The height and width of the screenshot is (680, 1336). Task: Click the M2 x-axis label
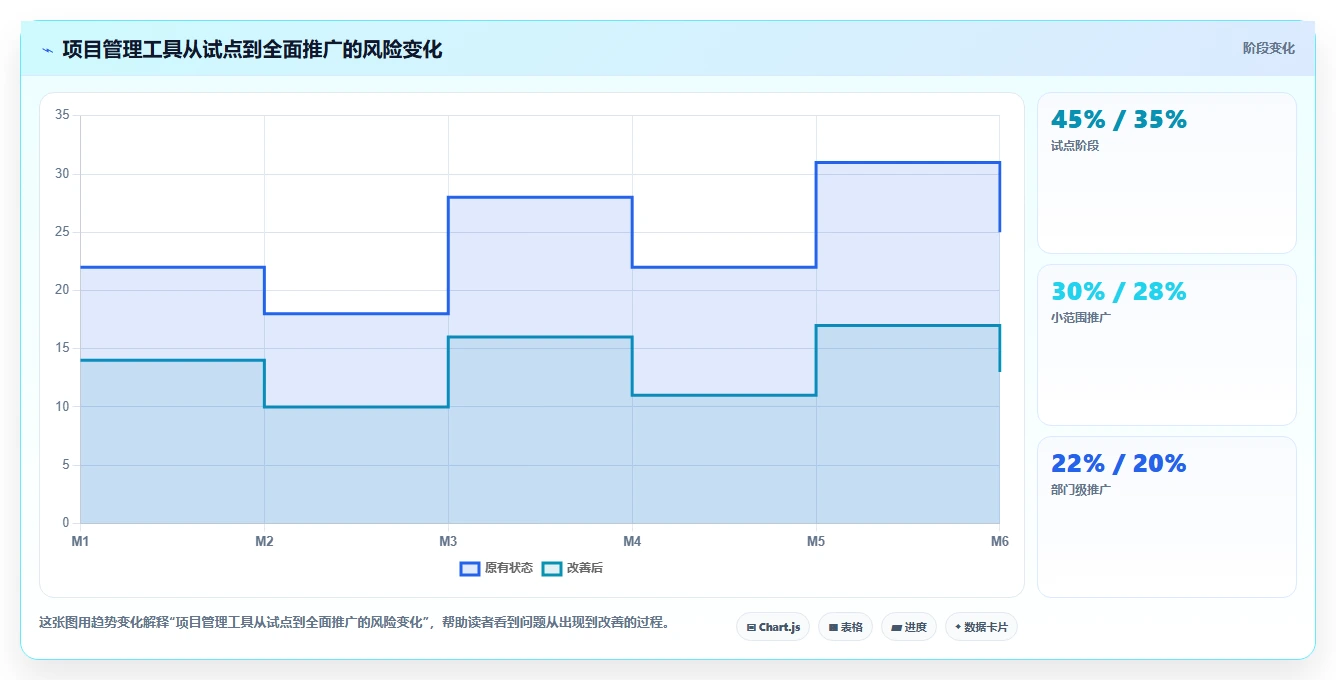(x=264, y=541)
